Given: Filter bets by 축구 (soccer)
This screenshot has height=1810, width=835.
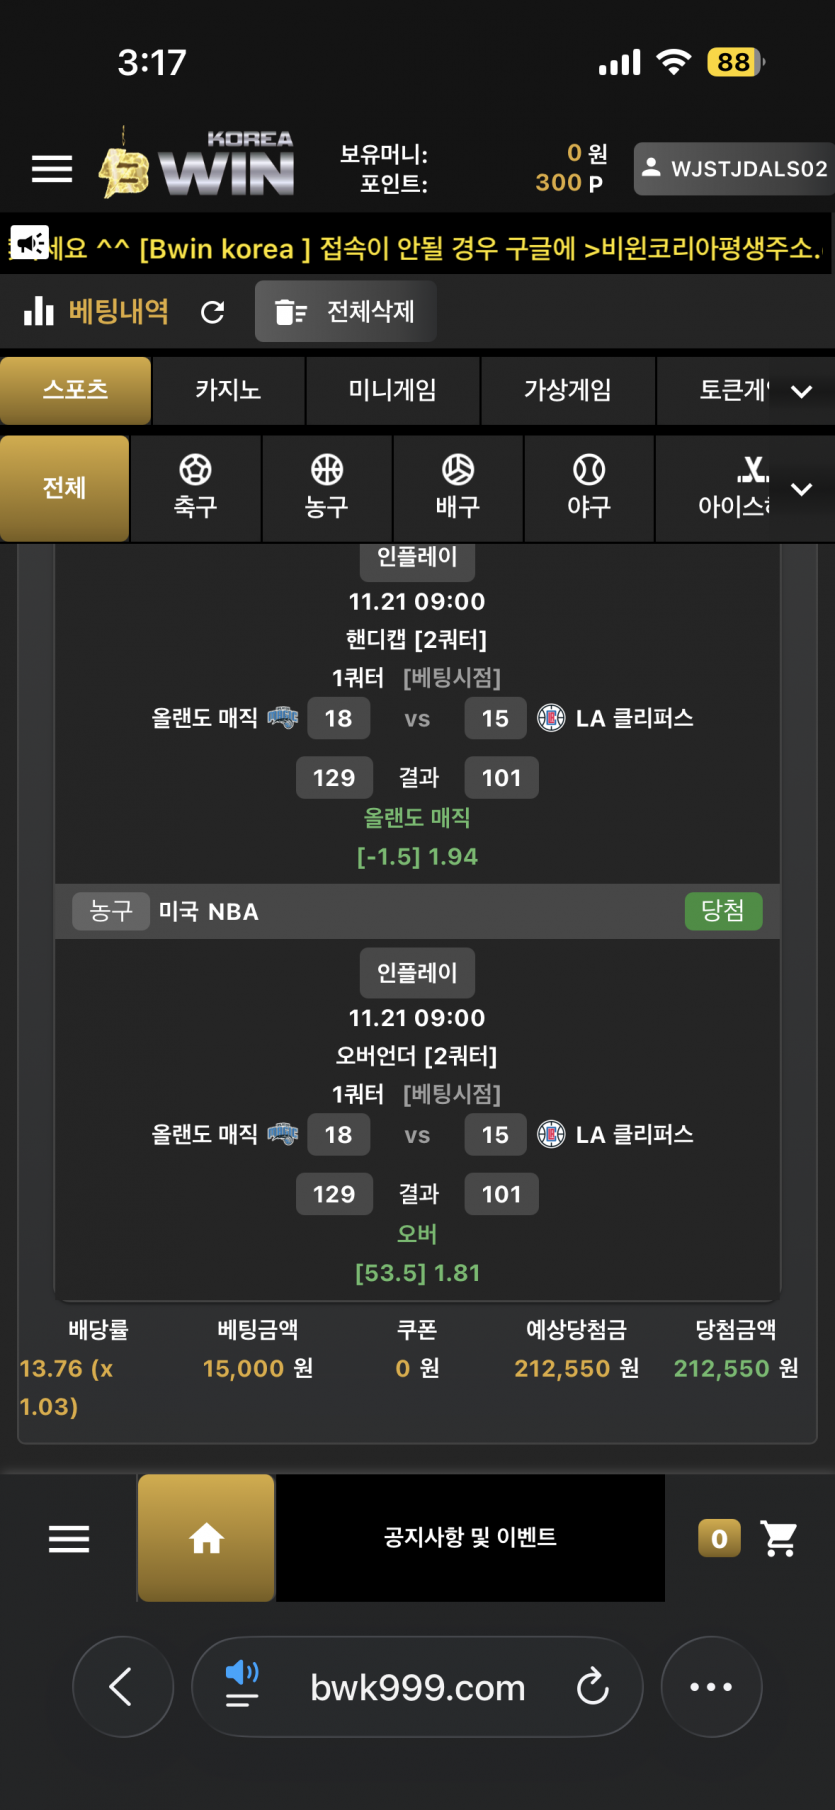Looking at the screenshot, I should pyautogui.click(x=195, y=488).
